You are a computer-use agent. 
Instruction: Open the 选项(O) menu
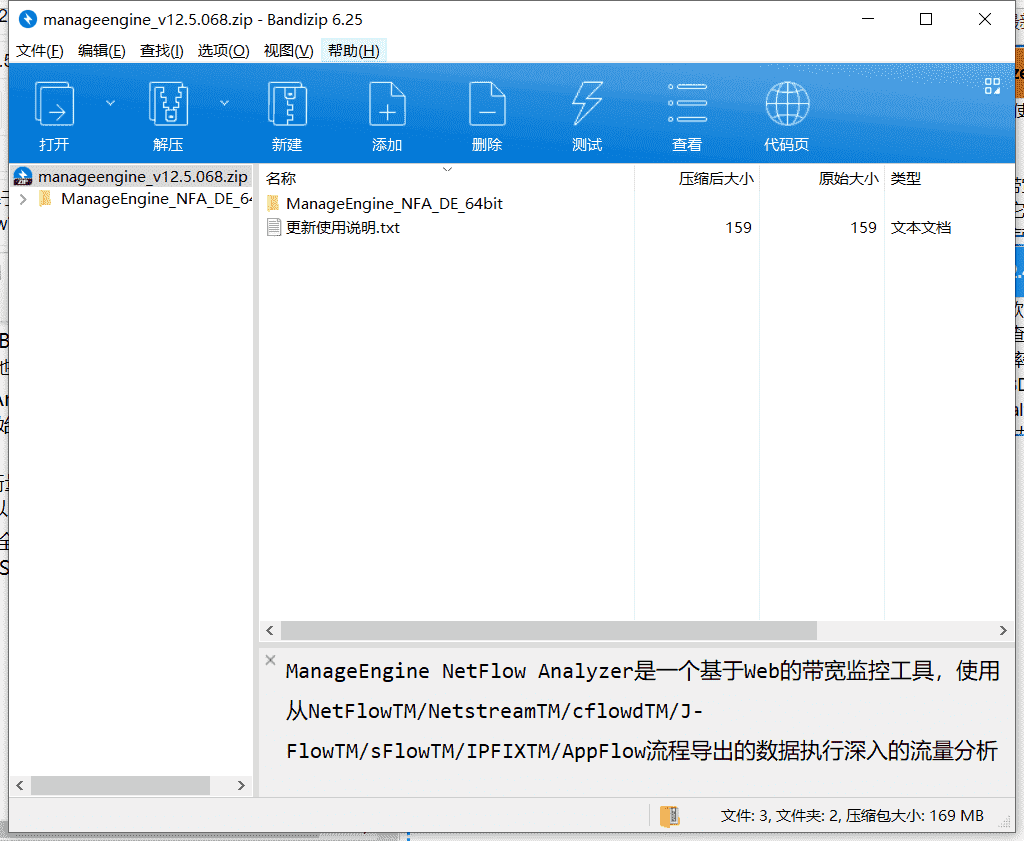[x=223, y=51]
